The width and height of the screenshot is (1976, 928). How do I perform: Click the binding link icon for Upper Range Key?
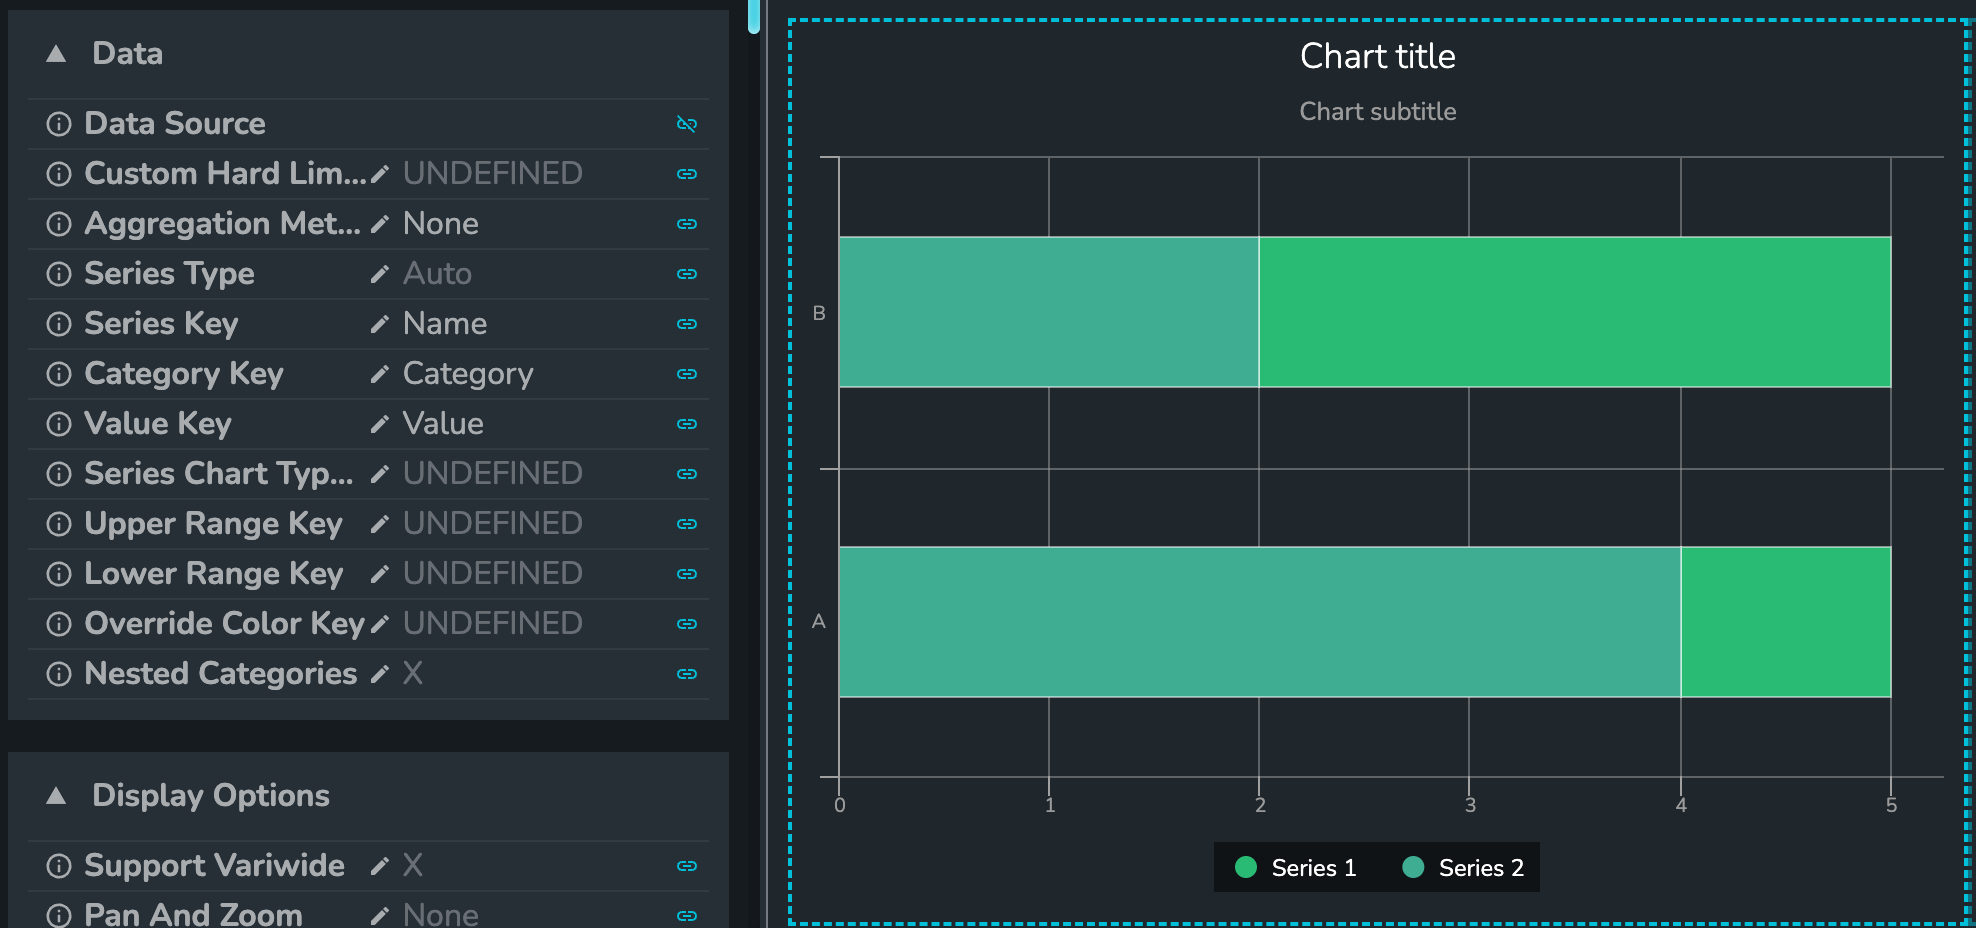point(686,524)
